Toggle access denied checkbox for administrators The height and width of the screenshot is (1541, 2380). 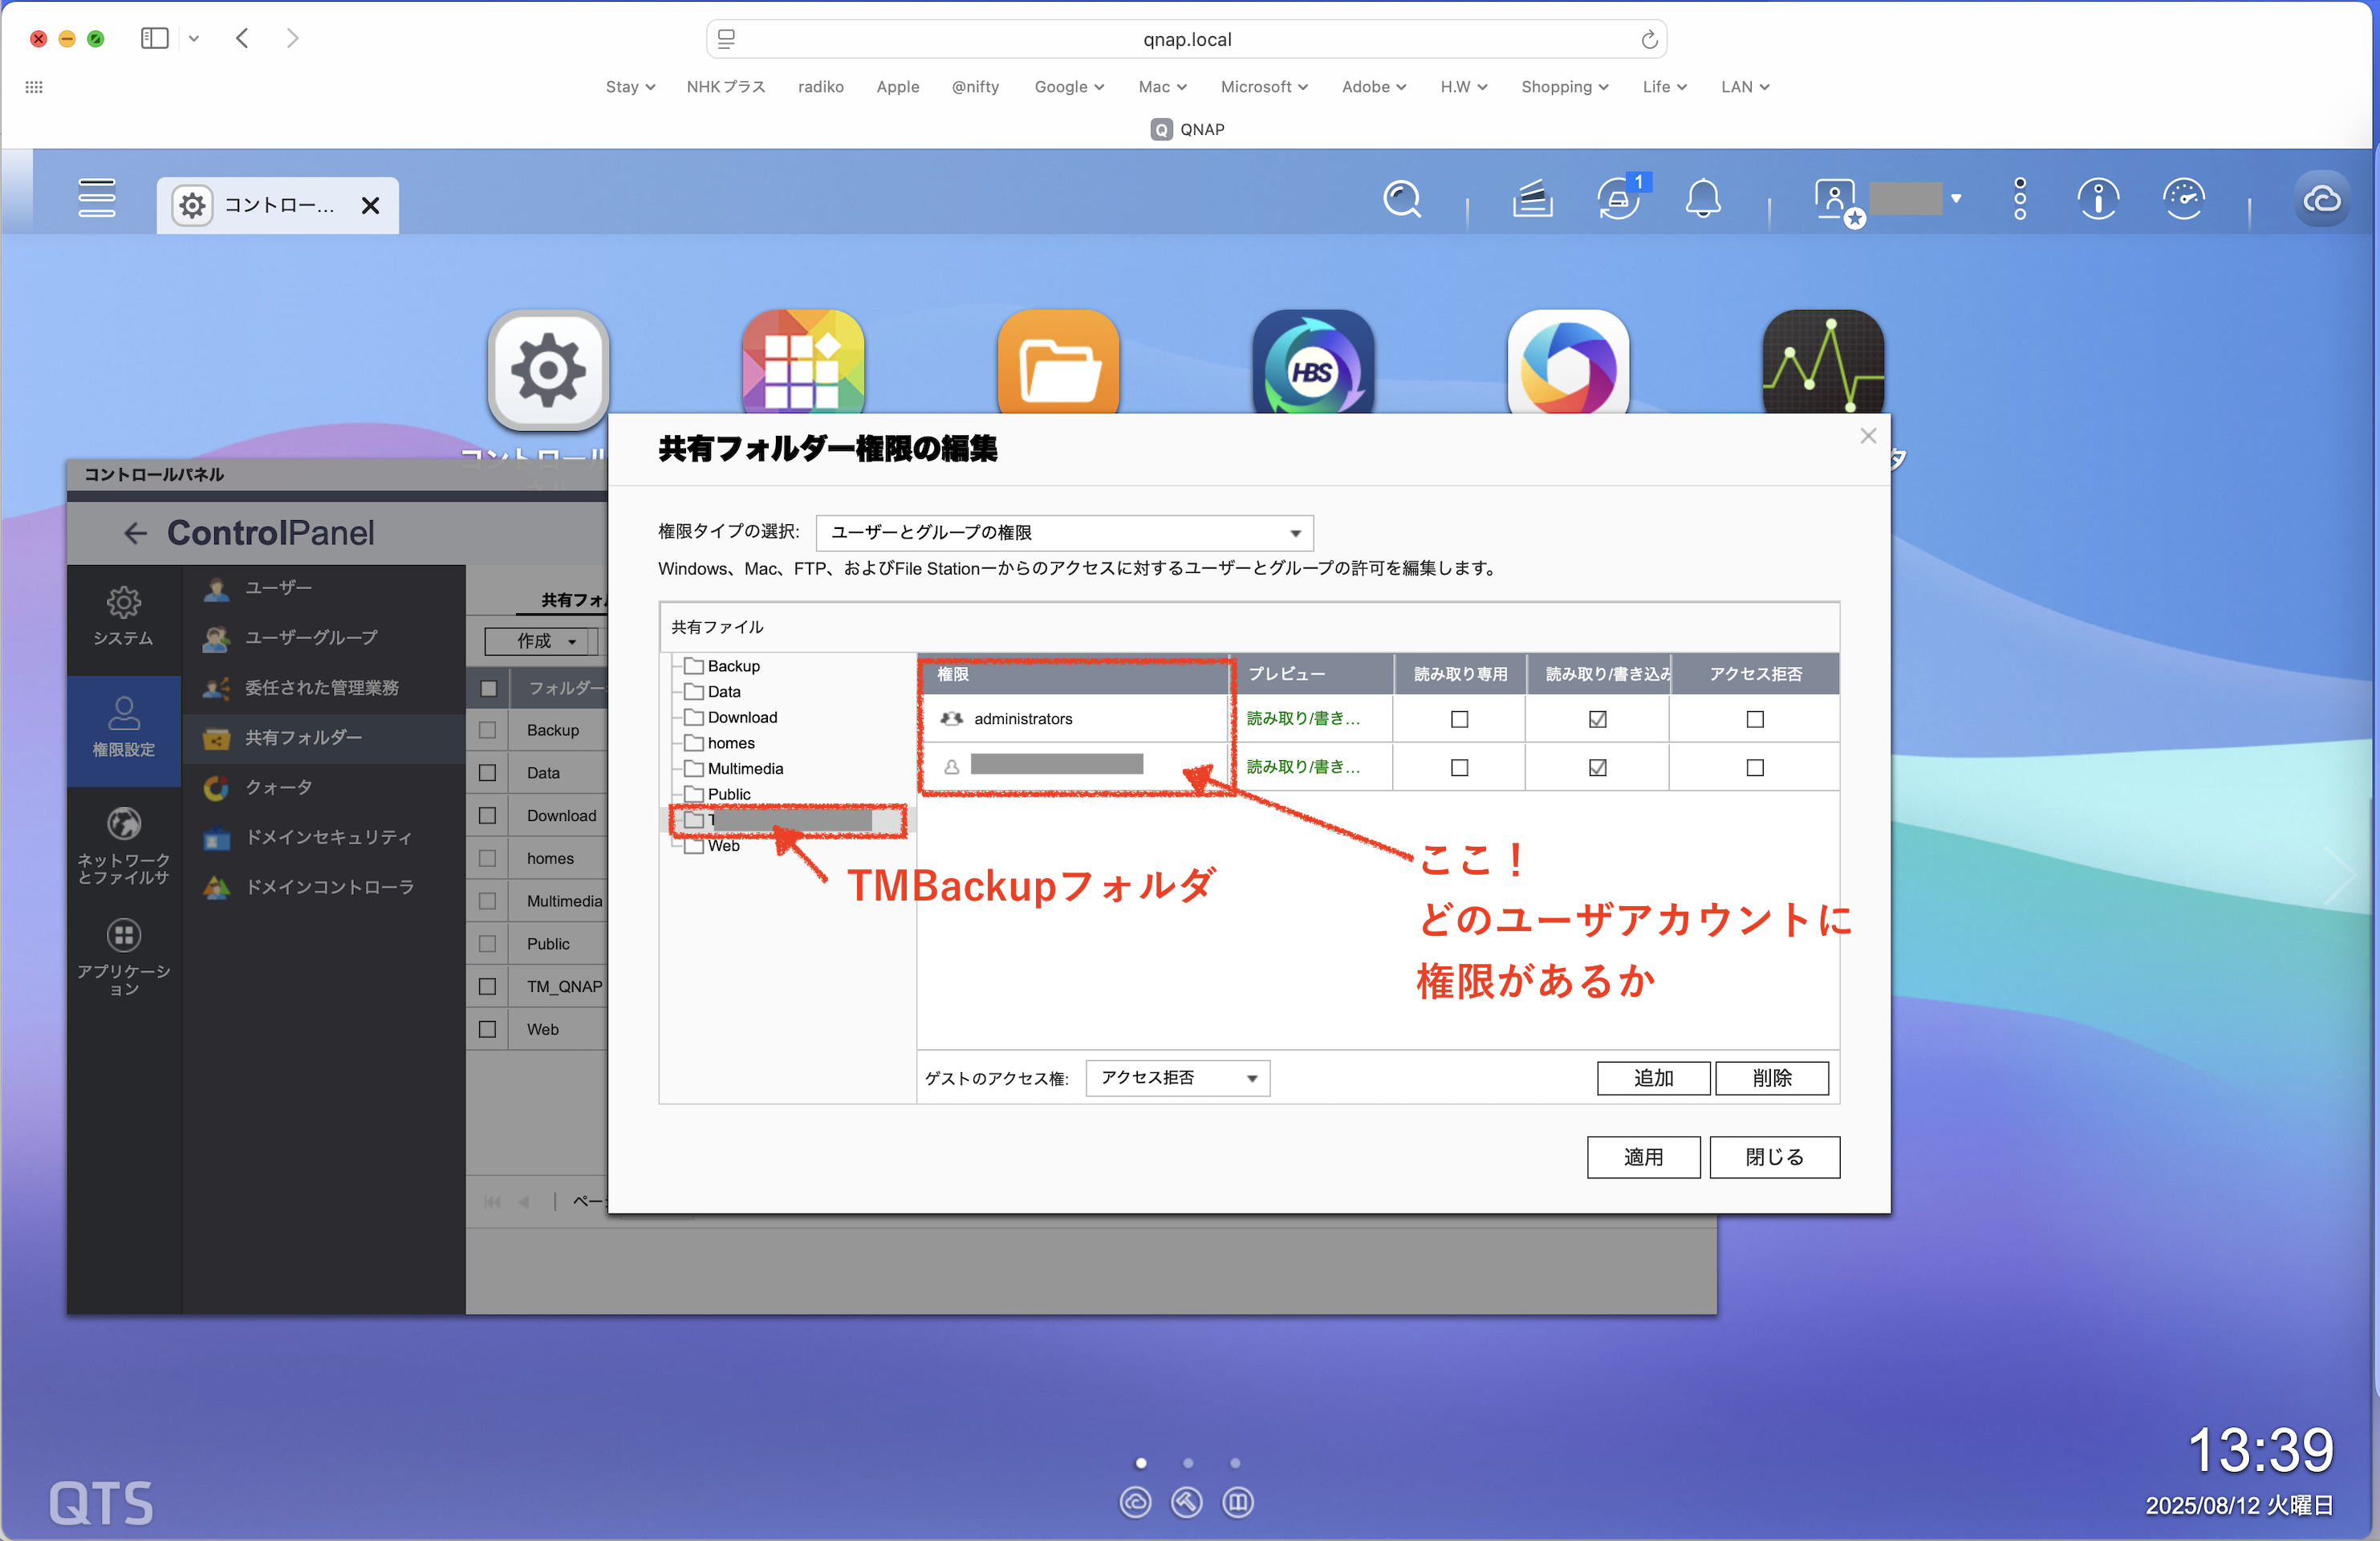point(1754,719)
